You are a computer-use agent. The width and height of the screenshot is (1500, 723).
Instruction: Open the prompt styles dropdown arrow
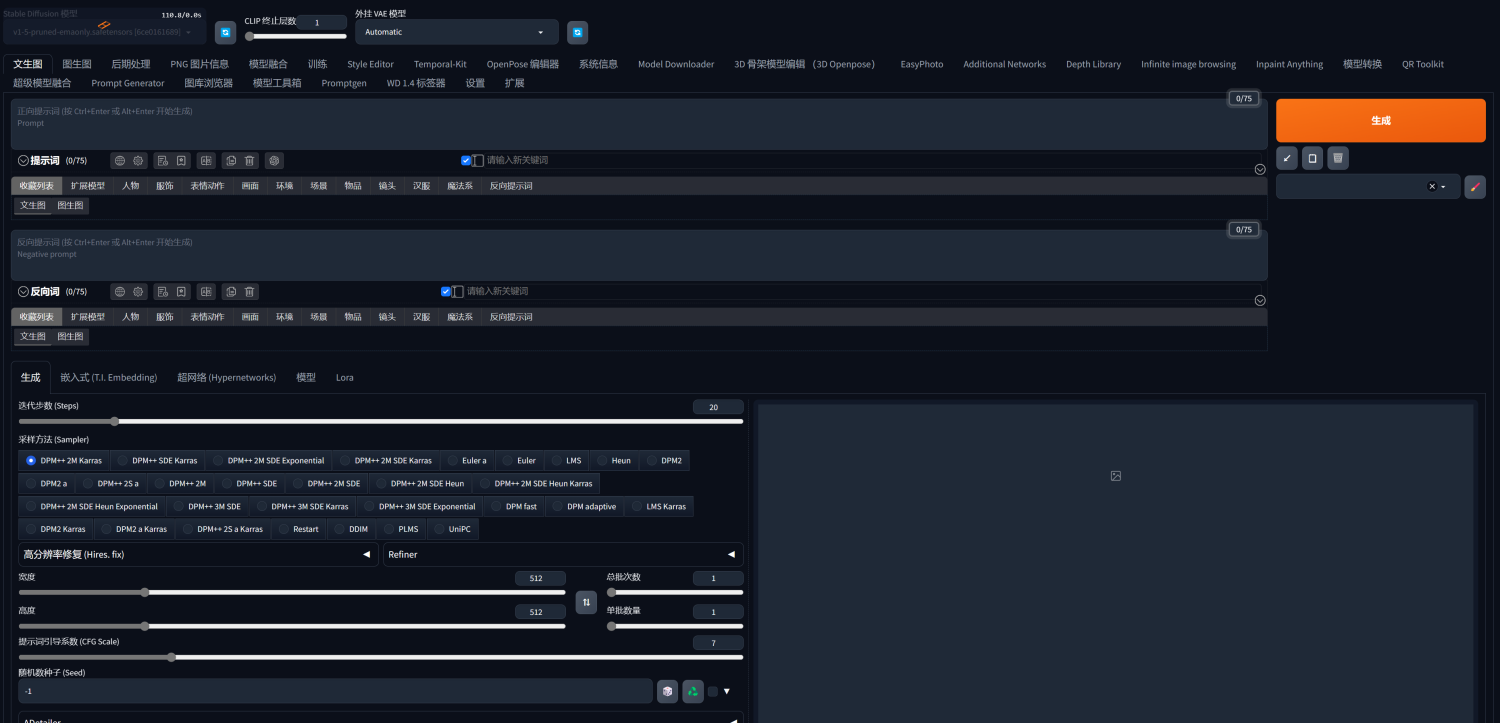pyautogui.click(x=1443, y=187)
